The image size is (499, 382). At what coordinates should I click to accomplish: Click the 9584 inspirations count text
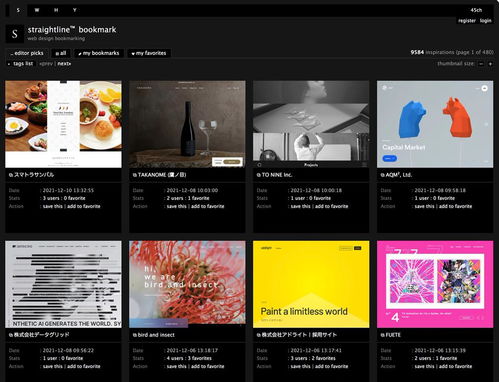point(452,52)
